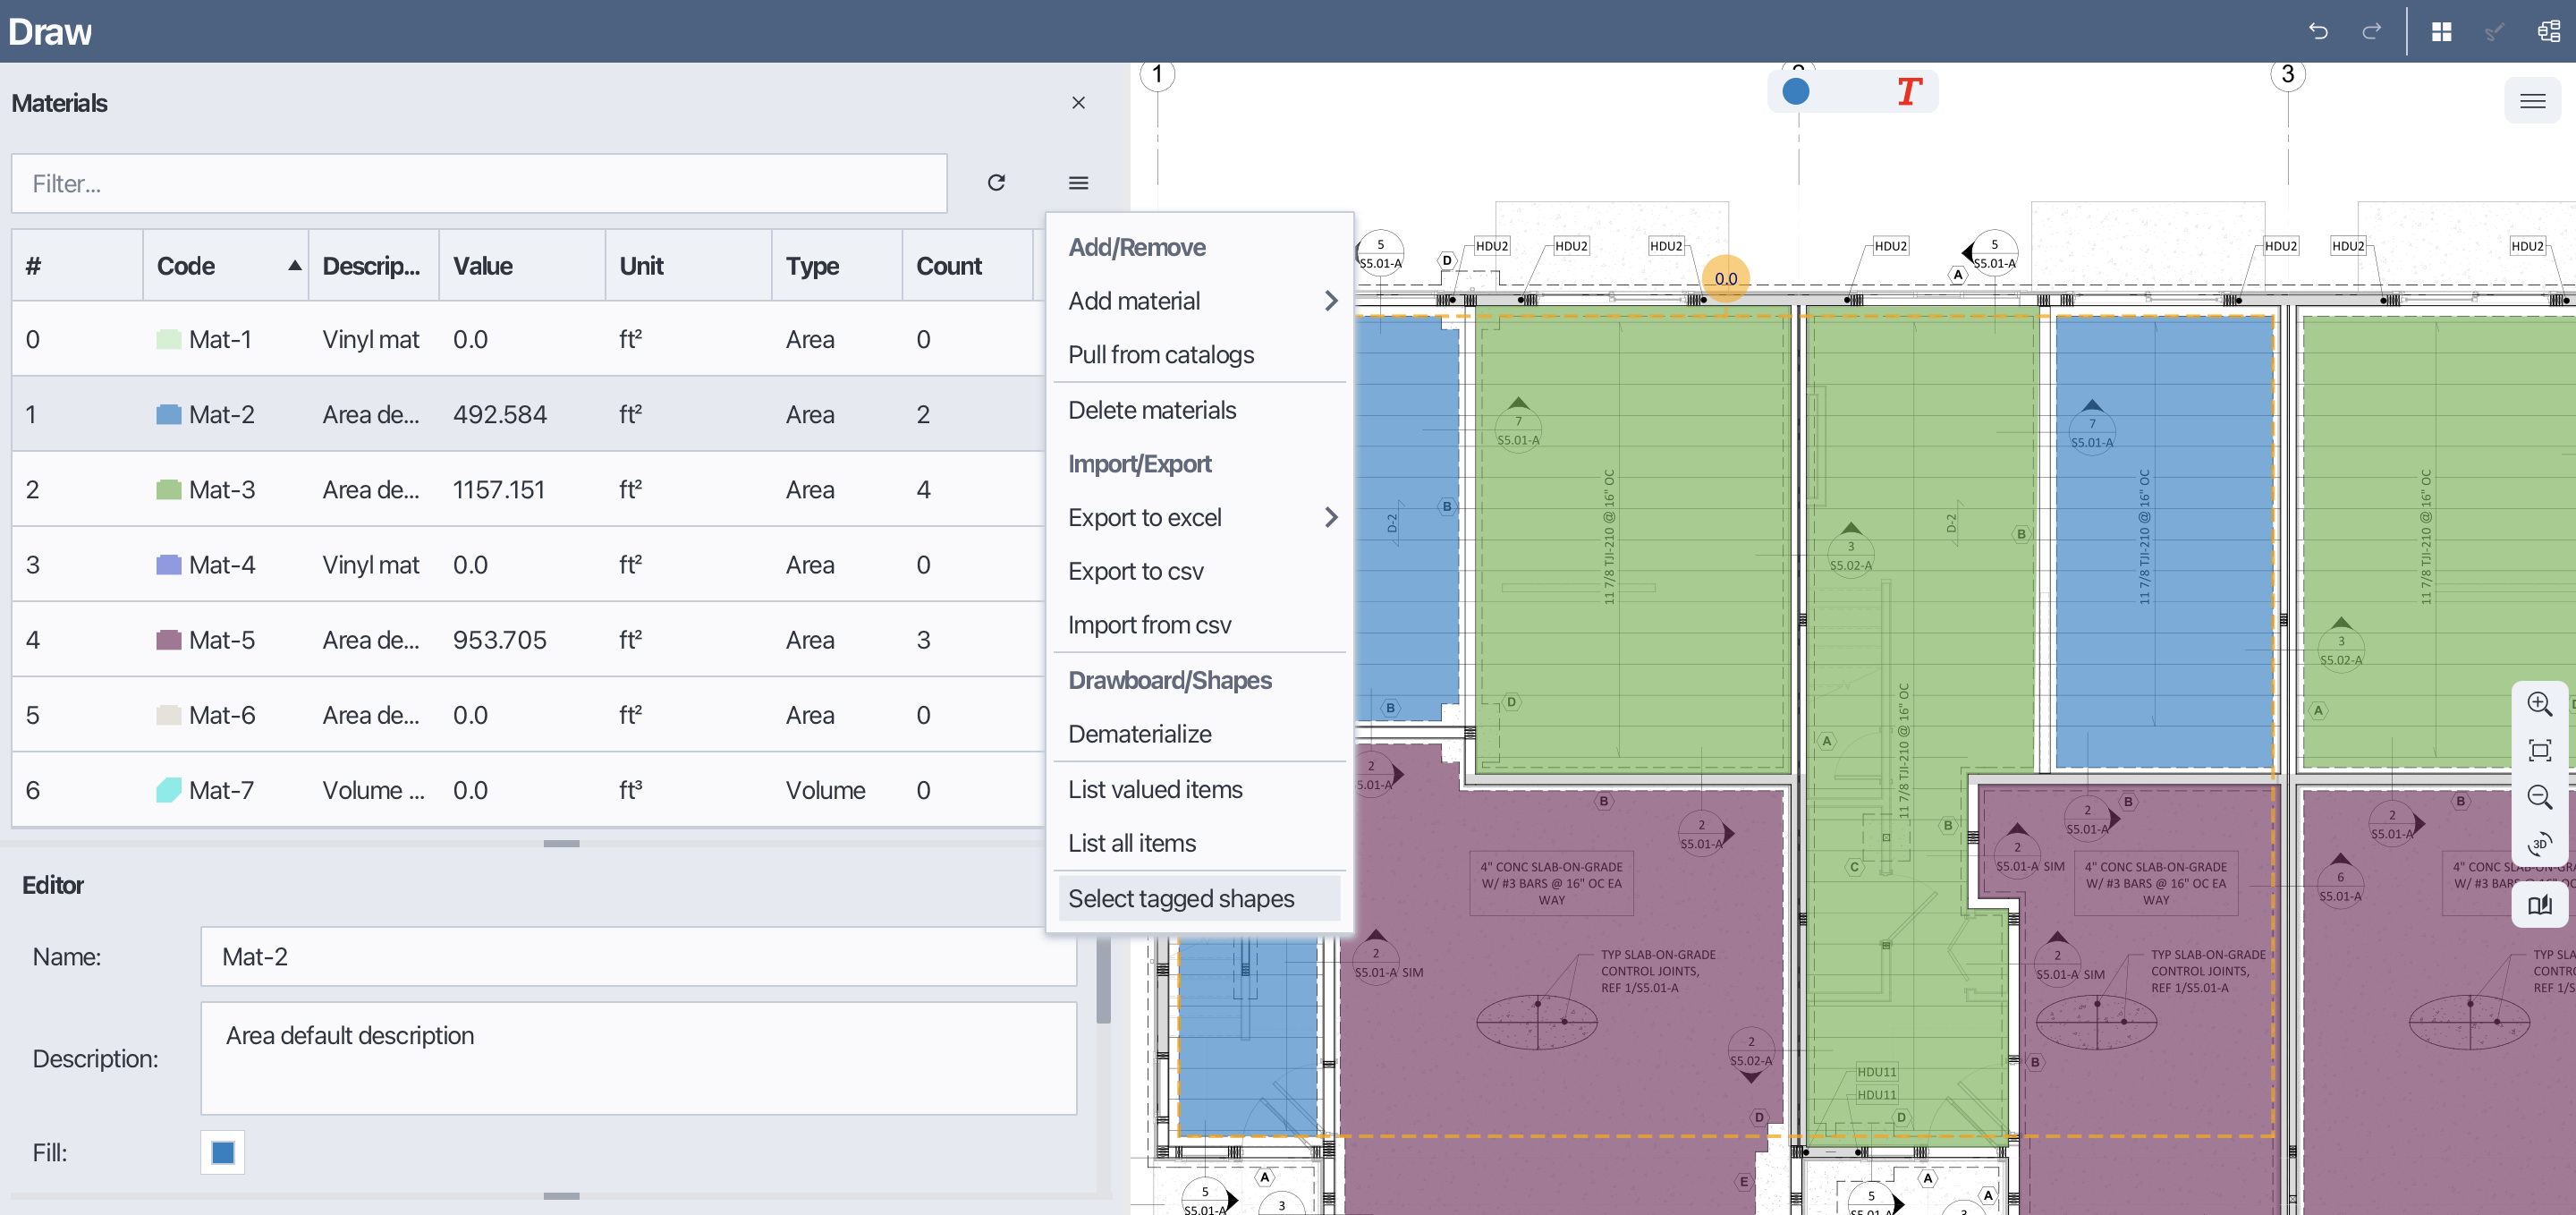
Task: Click the Filter input field
Action: (x=479, y=183)
